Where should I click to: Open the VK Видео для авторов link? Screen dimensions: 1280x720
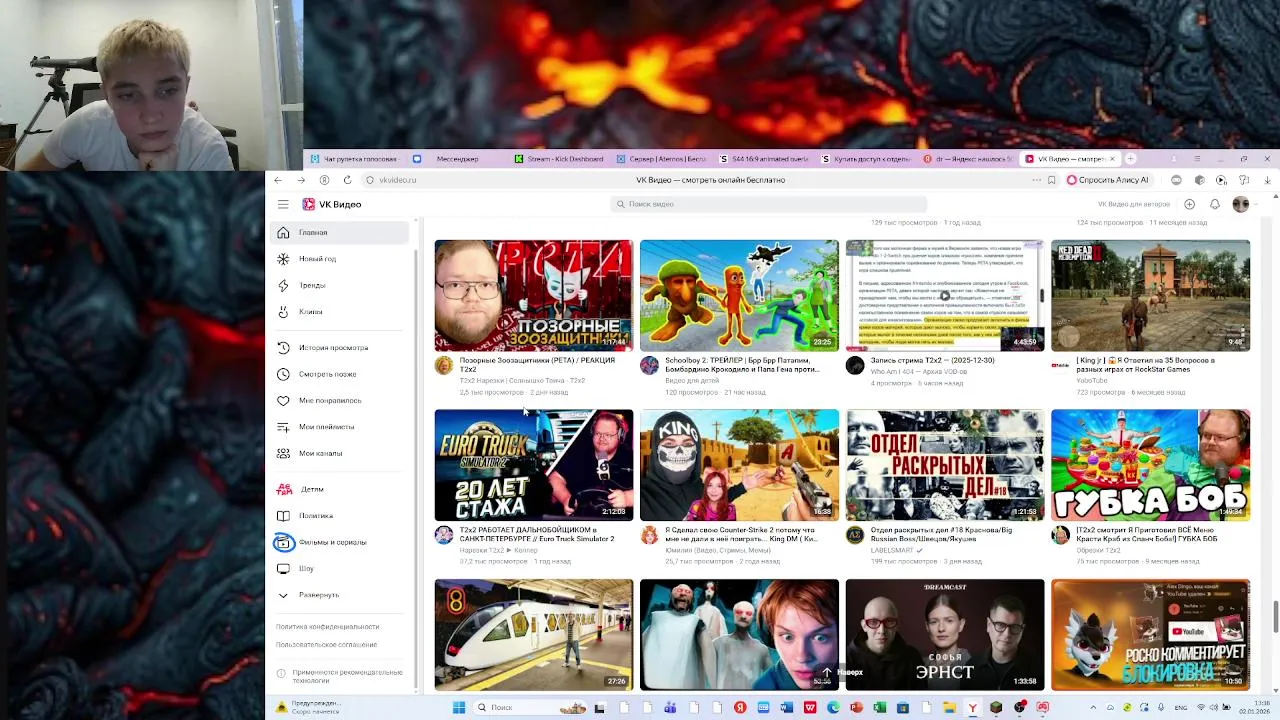point(1134,204)
